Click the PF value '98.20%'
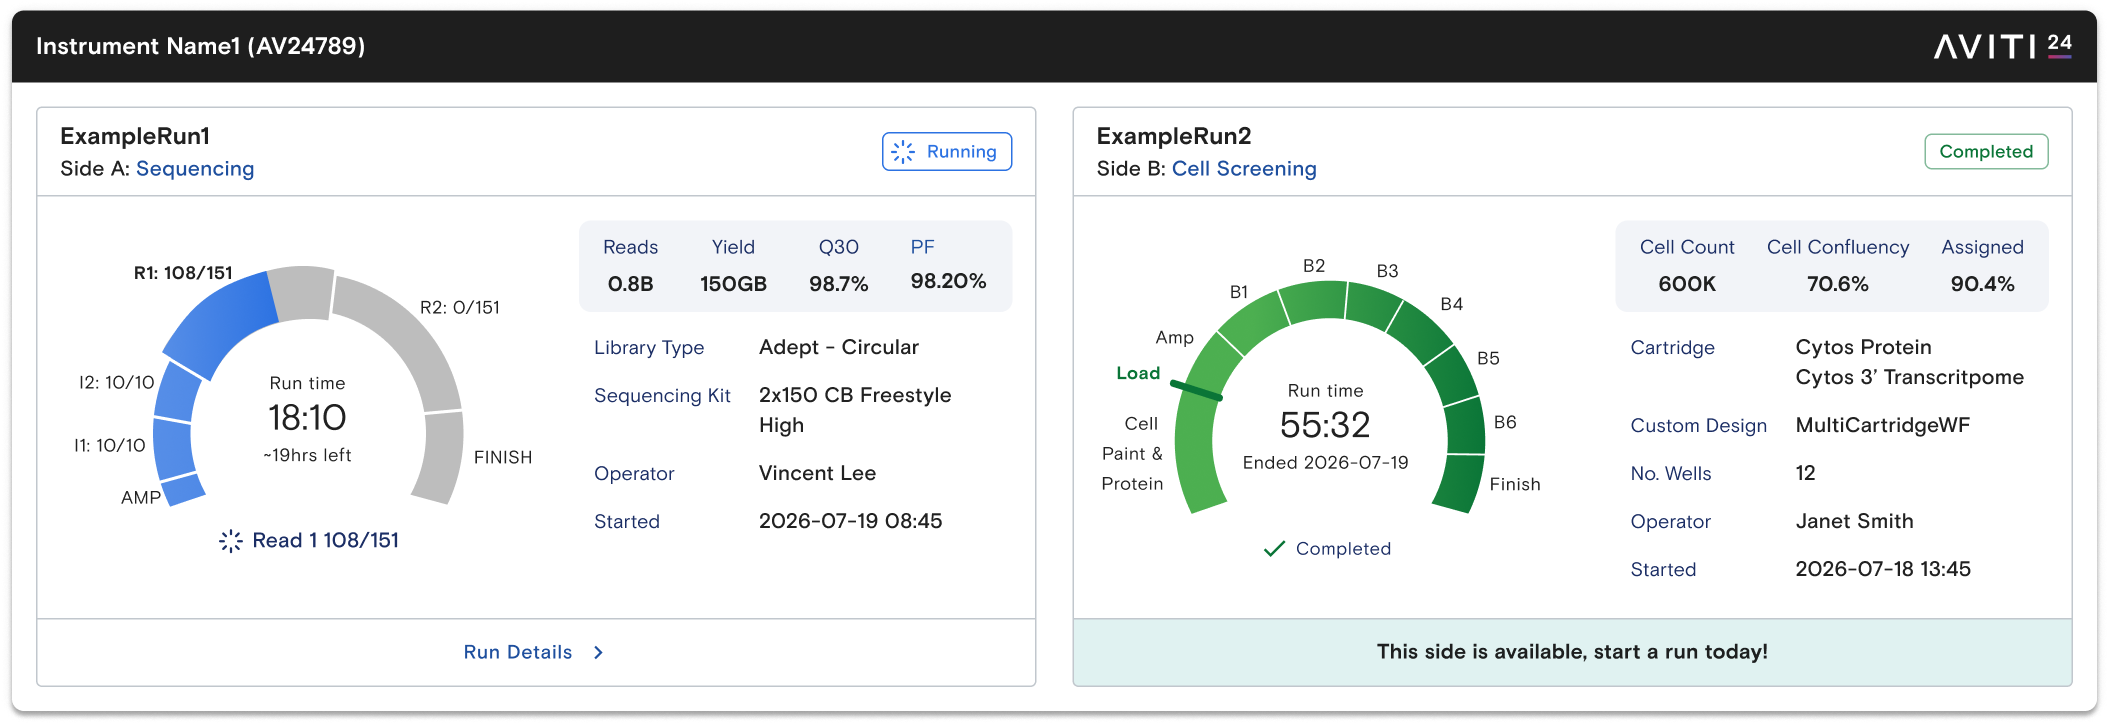The image size is (2109, 725). tap(948, 282)
